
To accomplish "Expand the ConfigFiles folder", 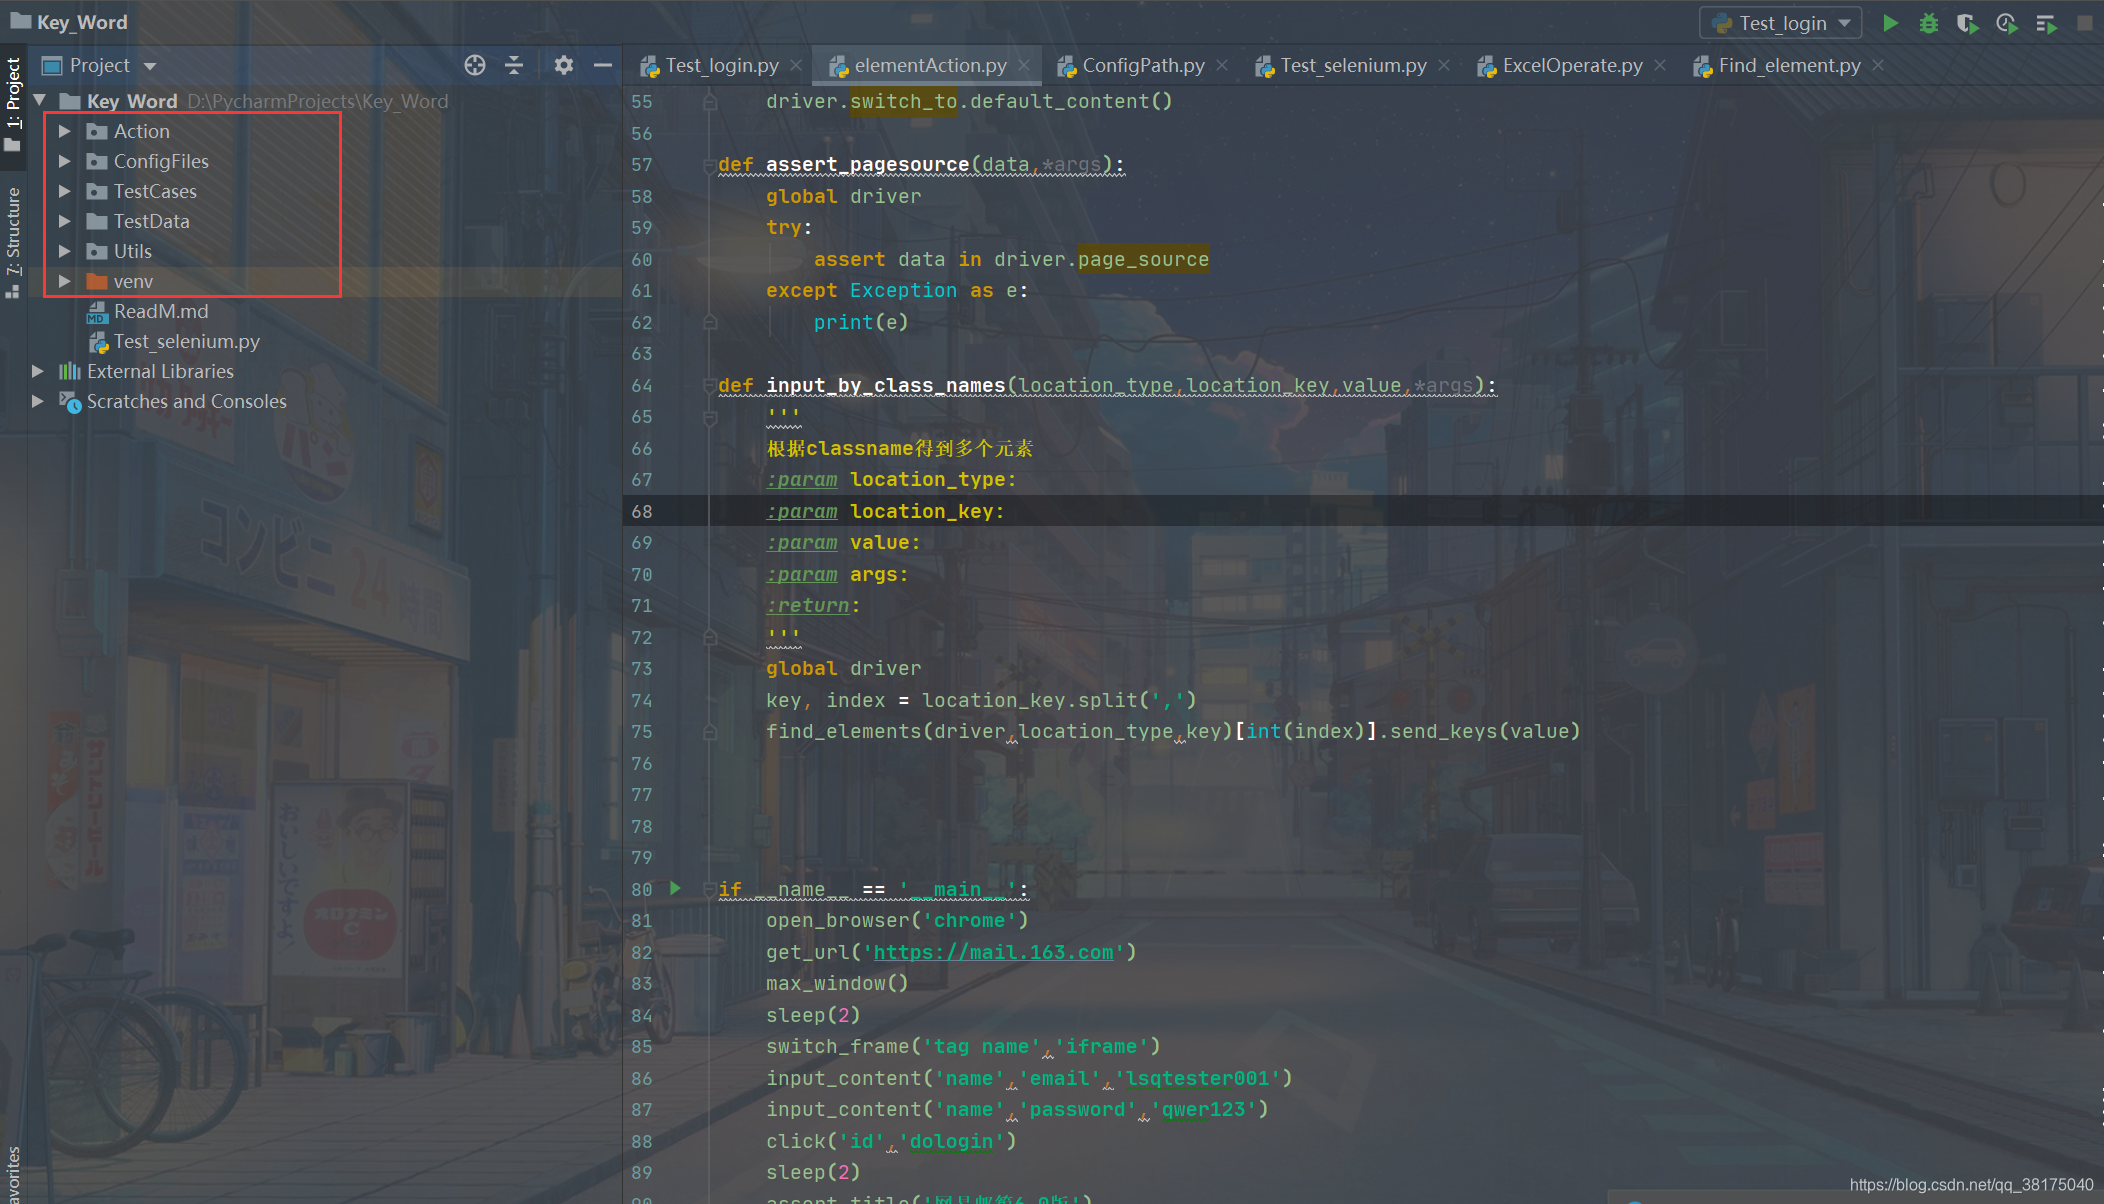I will [65, 161].
